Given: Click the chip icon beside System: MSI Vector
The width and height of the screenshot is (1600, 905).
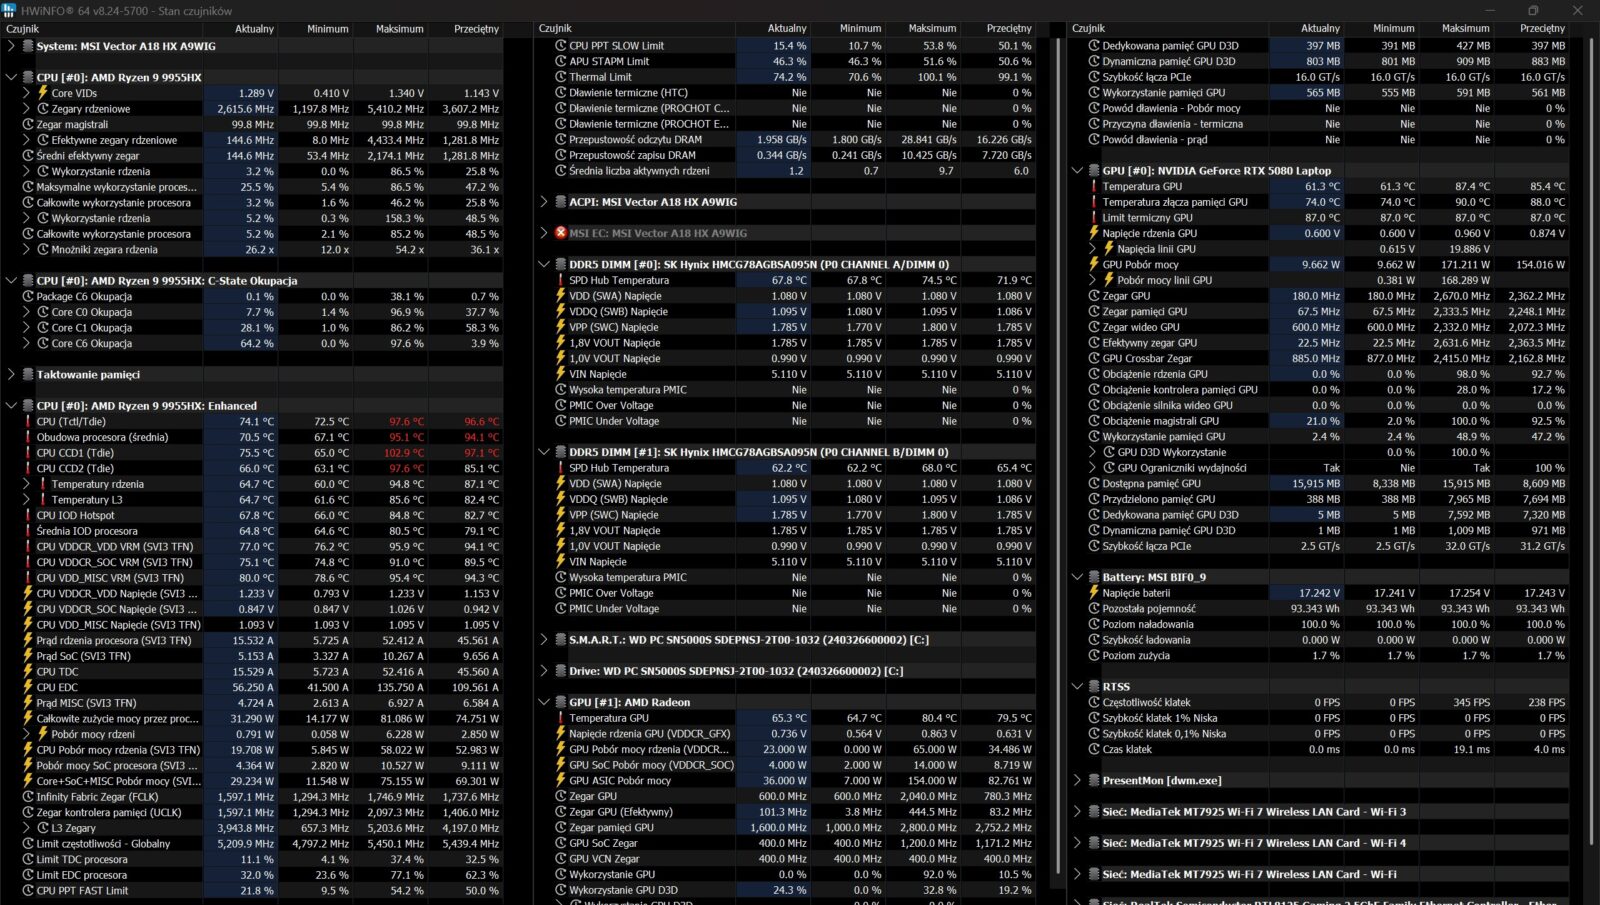Looking at the screenshot, I should coord(27,46).
